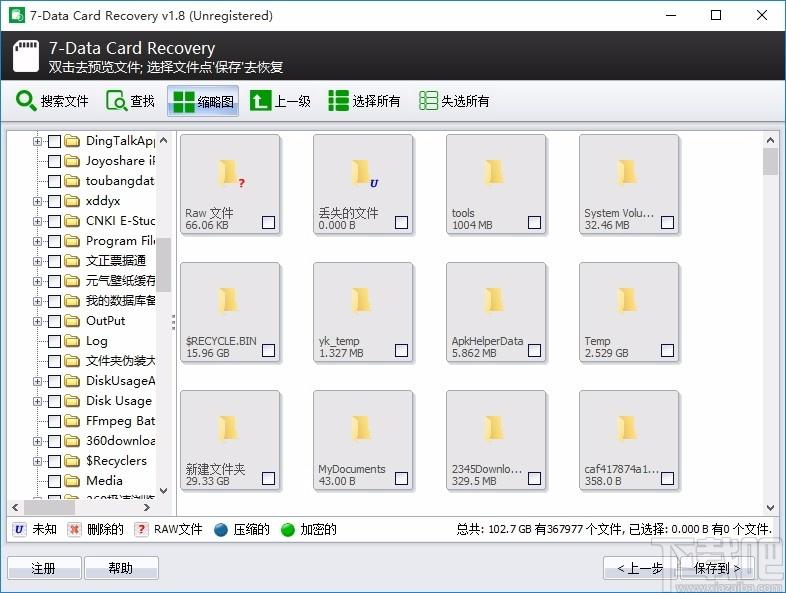Expand the CNKI E-Stuc tree node
This screenshot has height=593, width=786.
click(38, 221)
